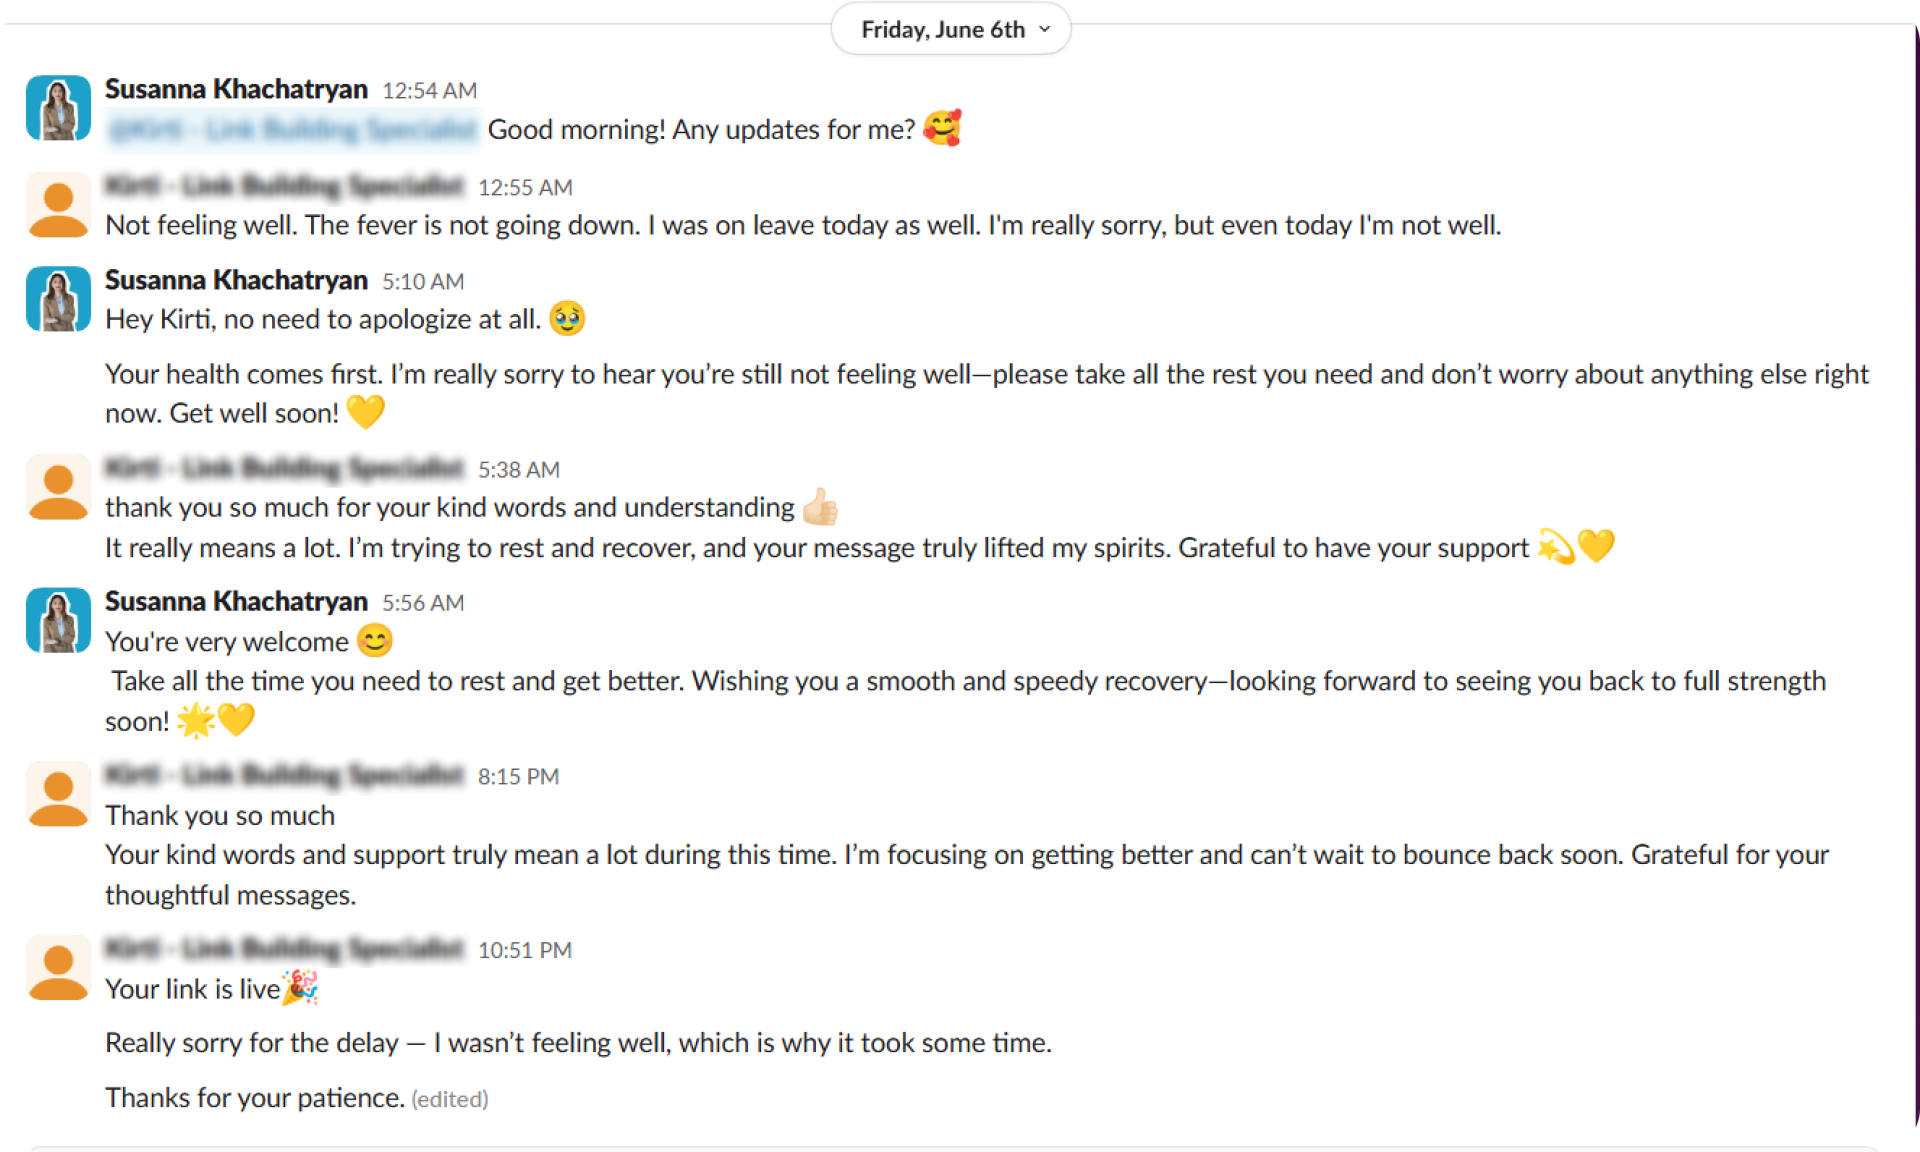Click the 5:38 AM timestamp
1920x1152 pixels.
(x=519, y=470)
